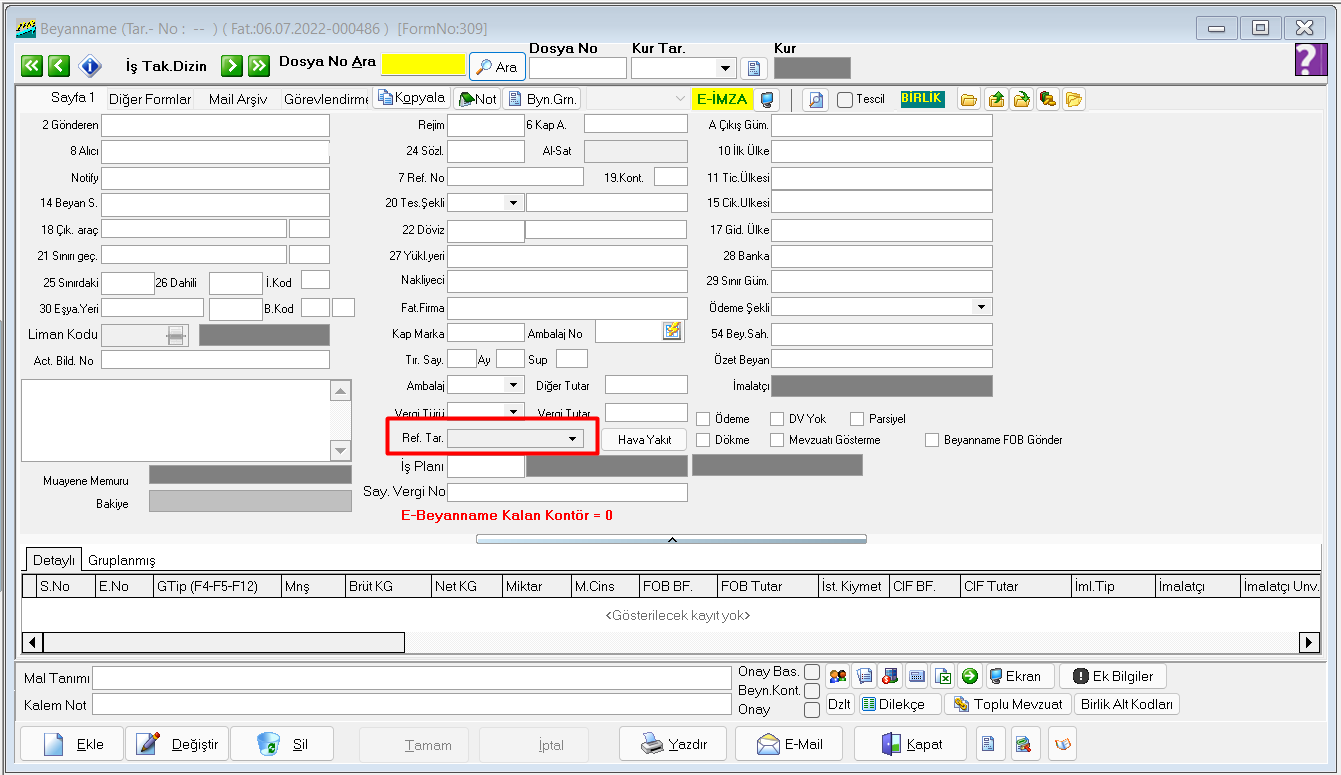Click the two-person users icon
The width and height of the screenshot is (1341, 775).
[x=838, y=676]
